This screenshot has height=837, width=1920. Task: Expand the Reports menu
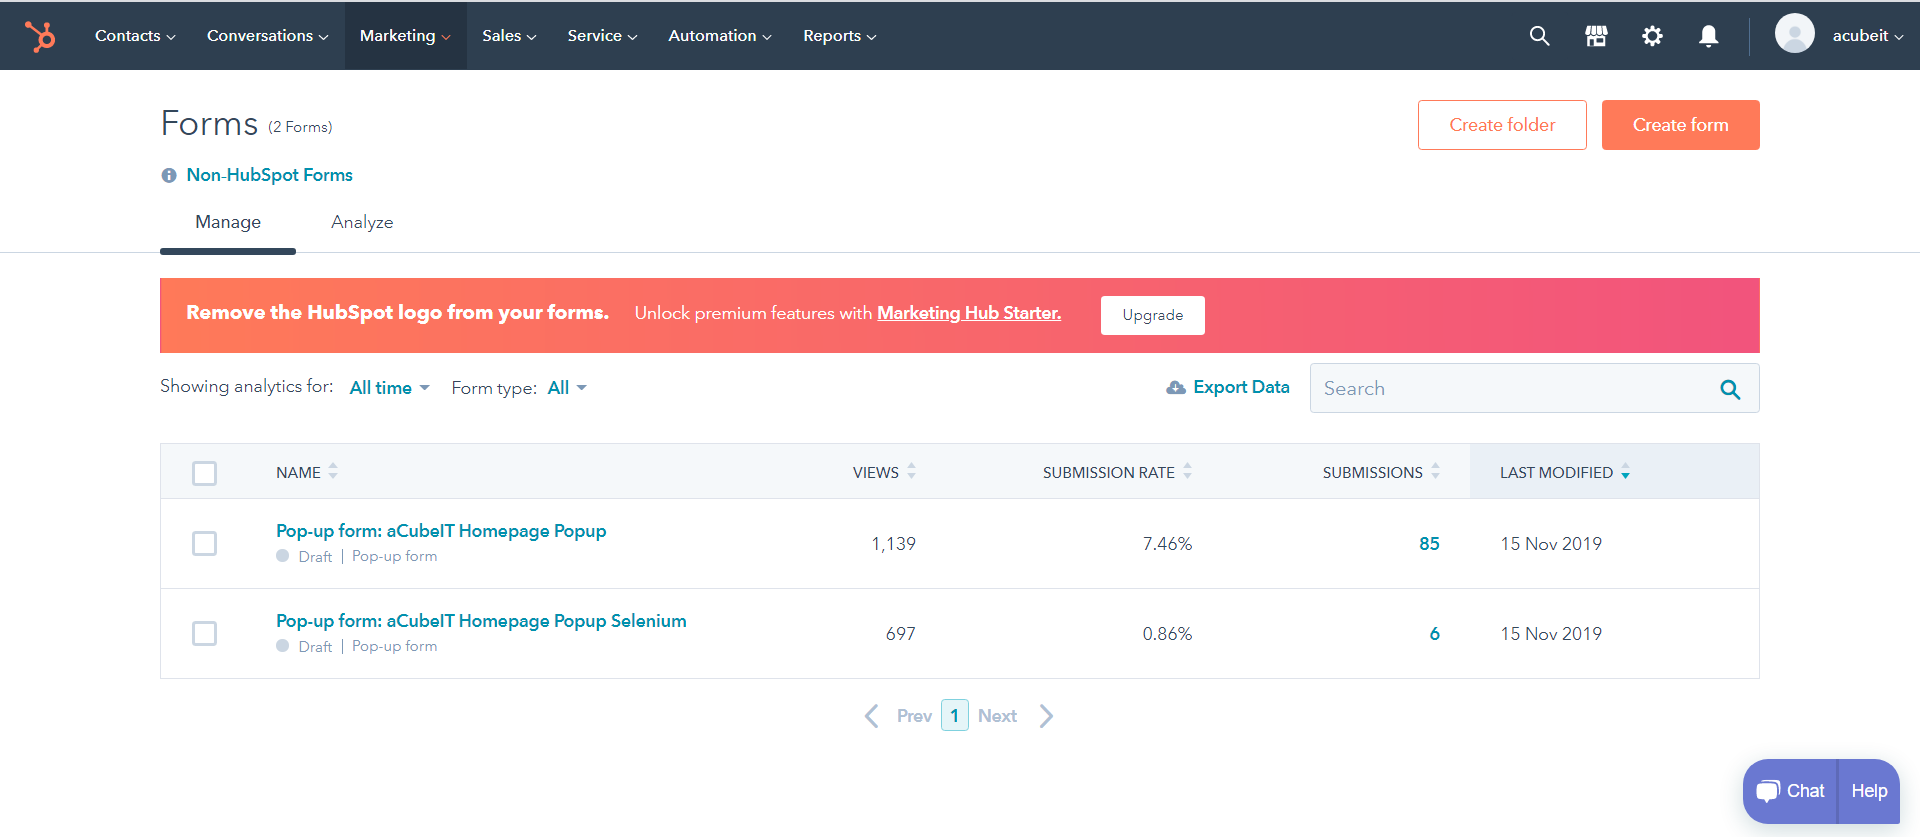(x=840, y=36)
